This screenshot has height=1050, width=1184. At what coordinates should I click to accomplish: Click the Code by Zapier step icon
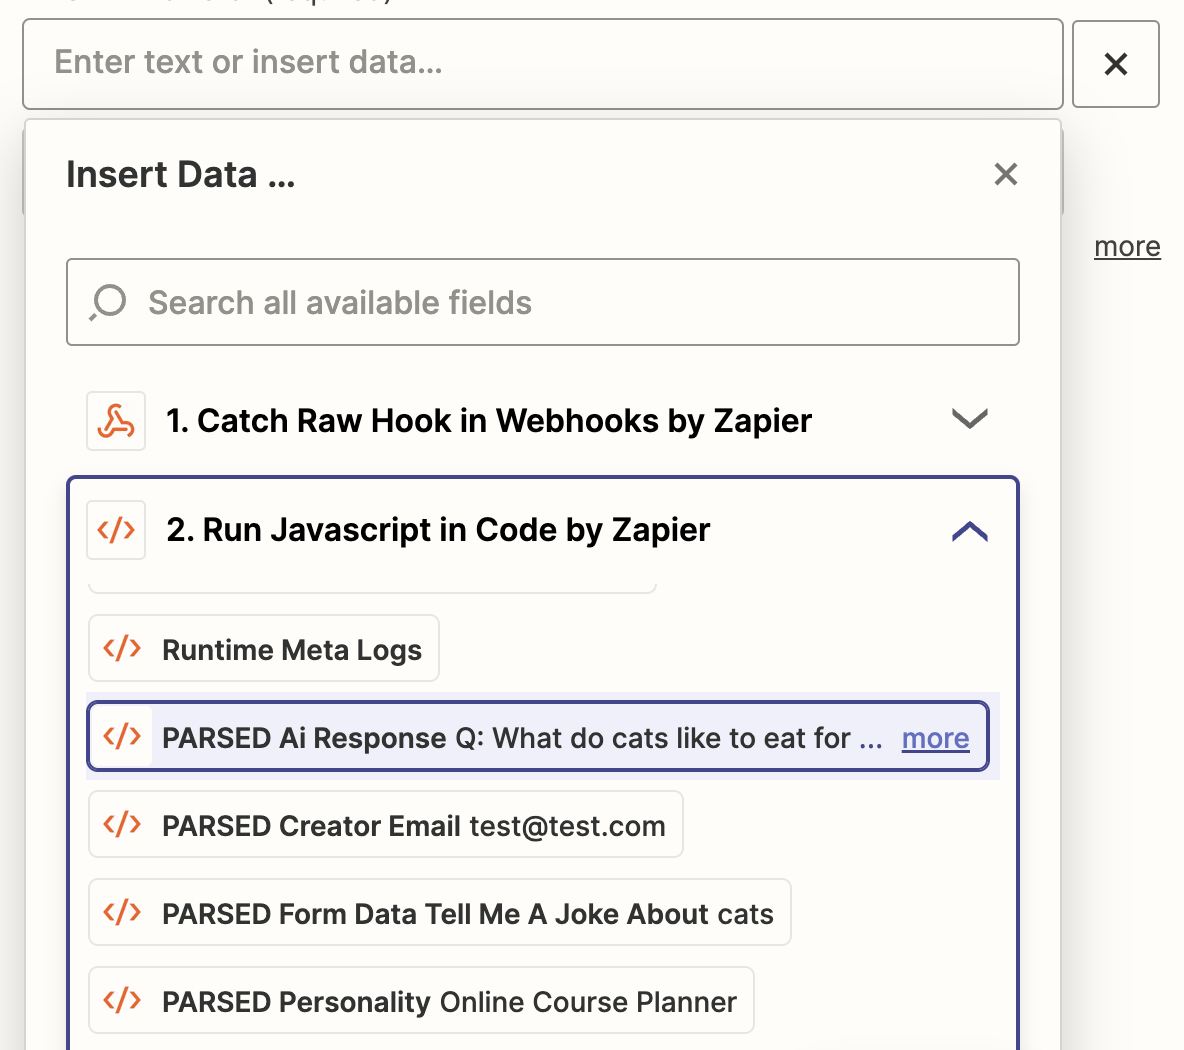116,530
